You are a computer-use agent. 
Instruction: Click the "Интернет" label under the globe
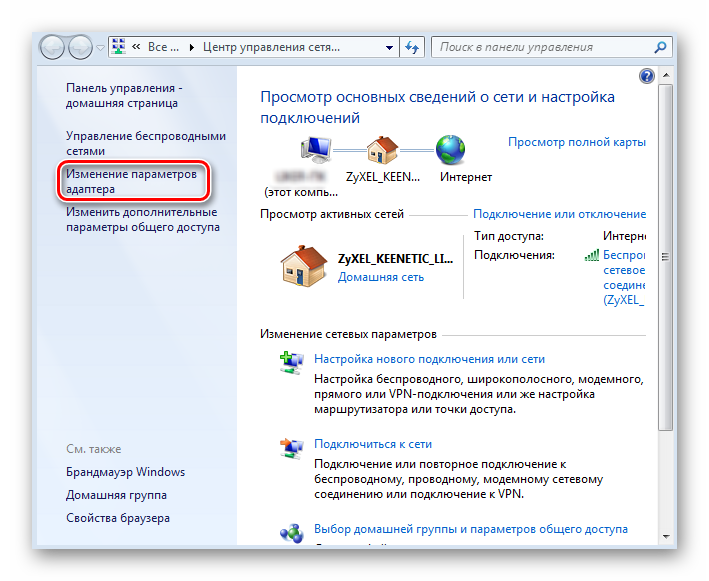click(466, 177)
